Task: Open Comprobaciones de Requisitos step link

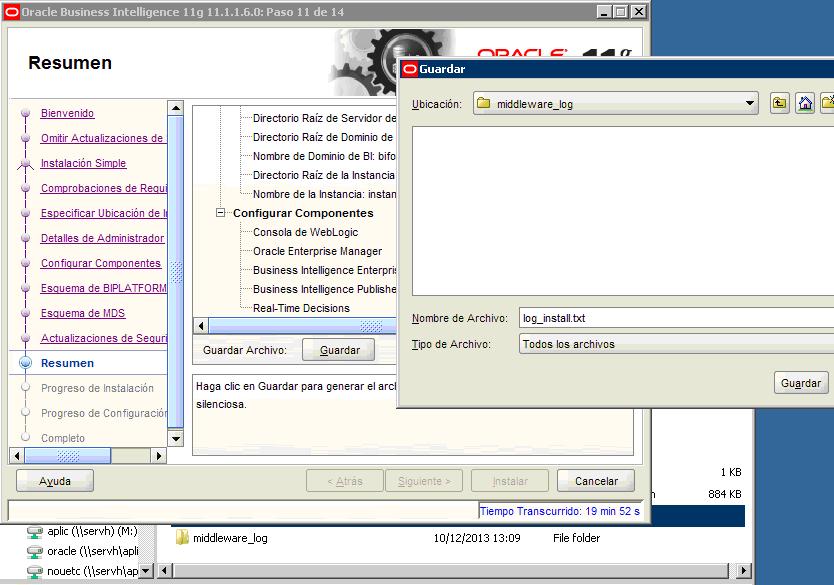Action: coord(104,188)
